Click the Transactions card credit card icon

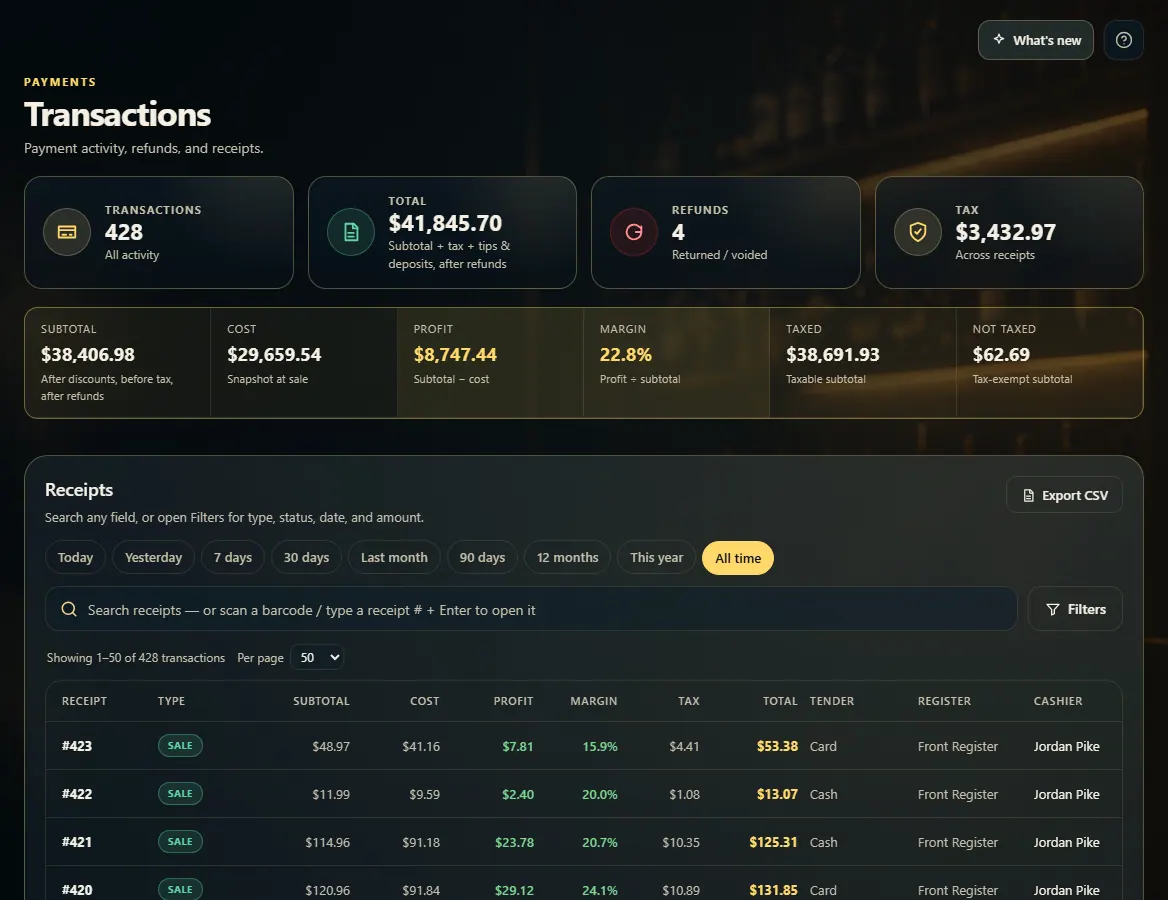coord(67,232)
